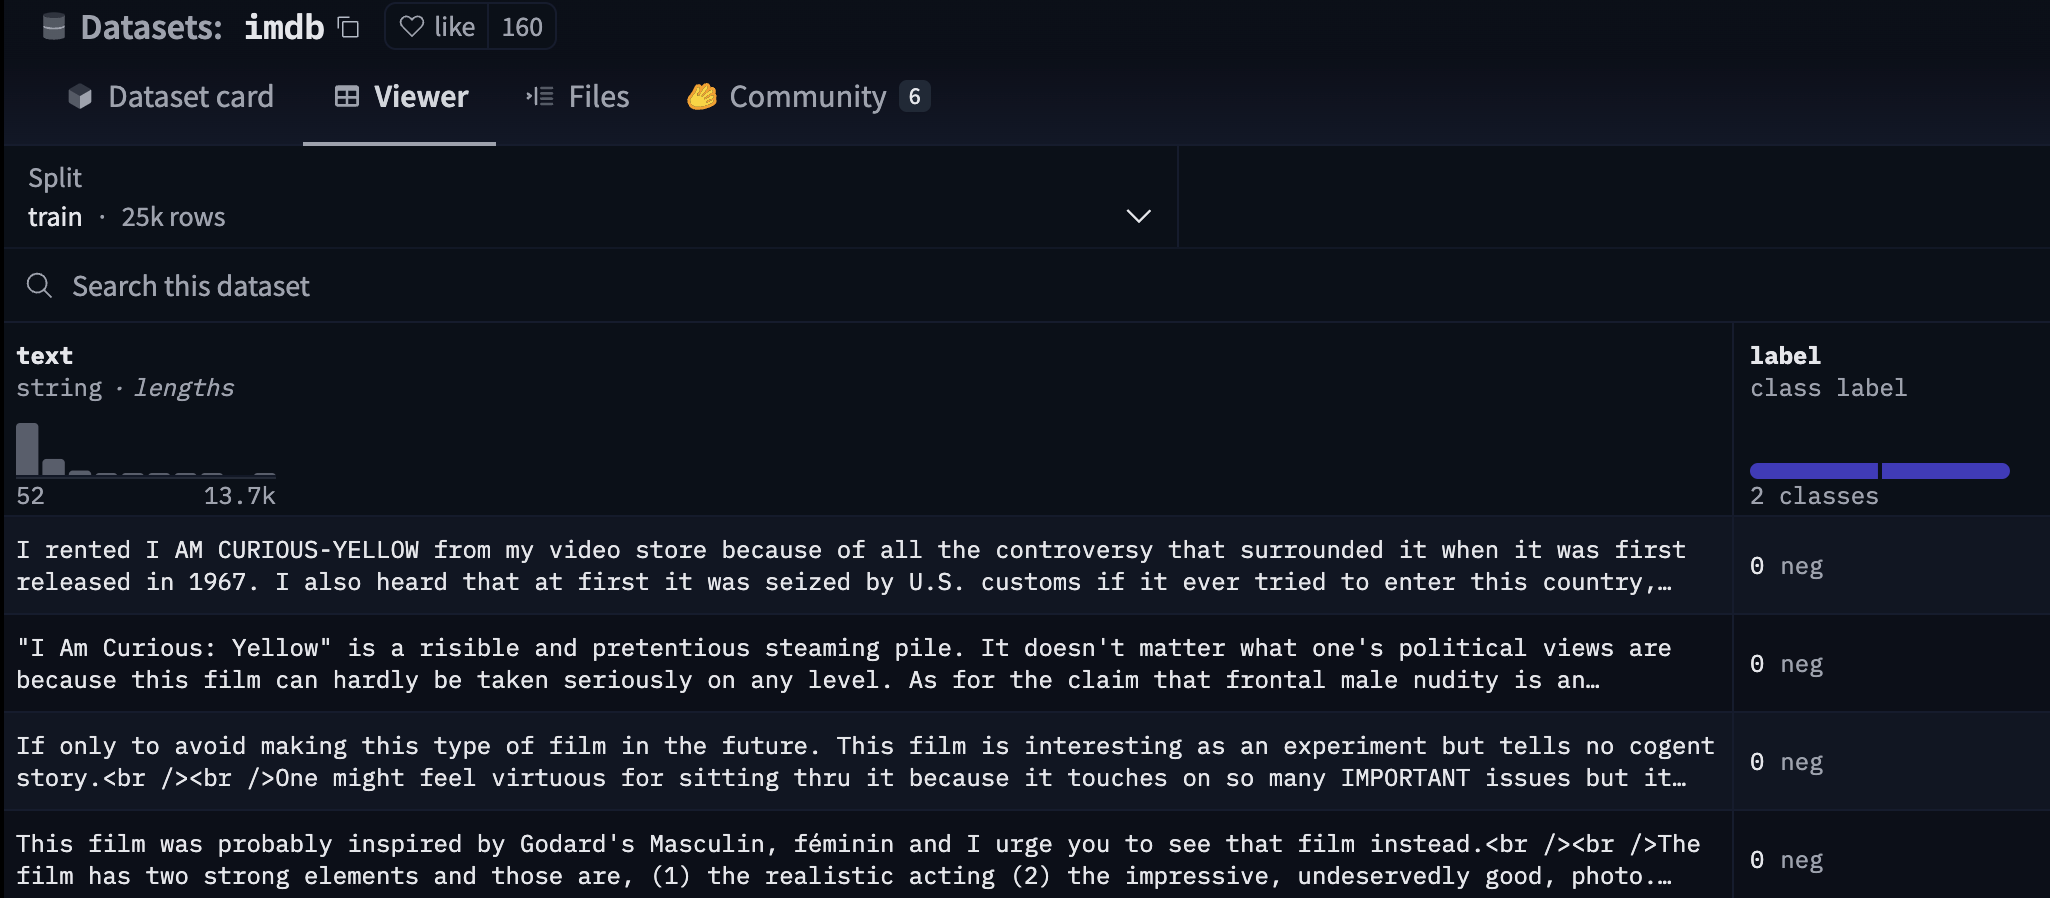
Task: Click the heart like icon
Action: tap(412, 27)
